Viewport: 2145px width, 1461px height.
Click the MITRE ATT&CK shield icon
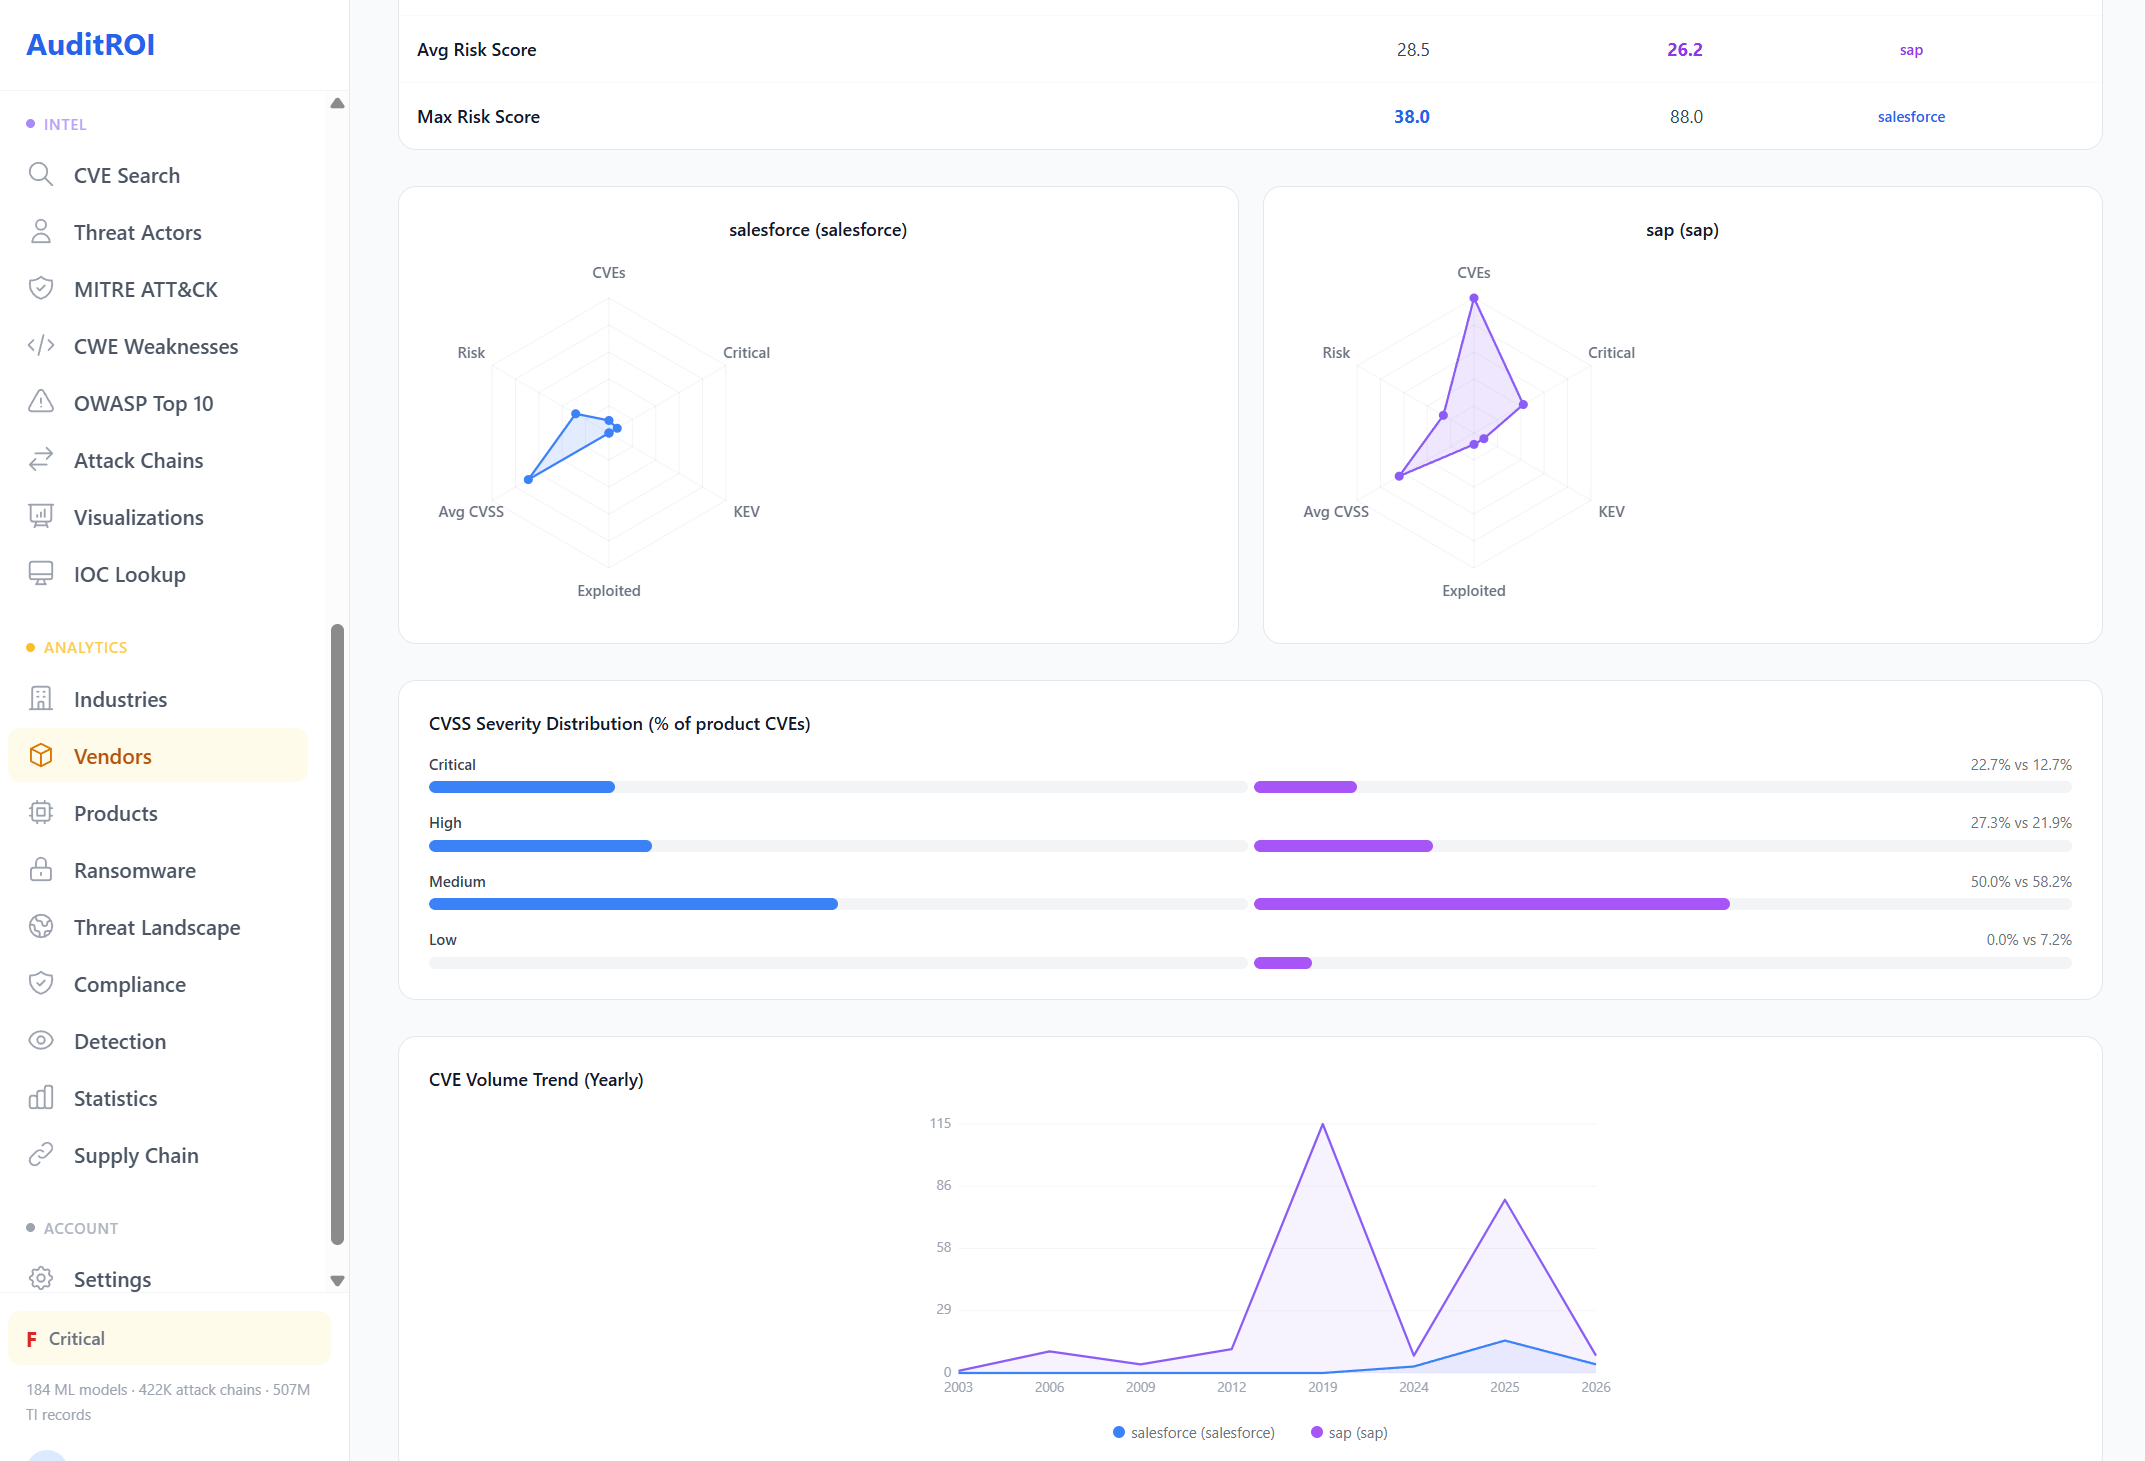[x=41, y=288]
